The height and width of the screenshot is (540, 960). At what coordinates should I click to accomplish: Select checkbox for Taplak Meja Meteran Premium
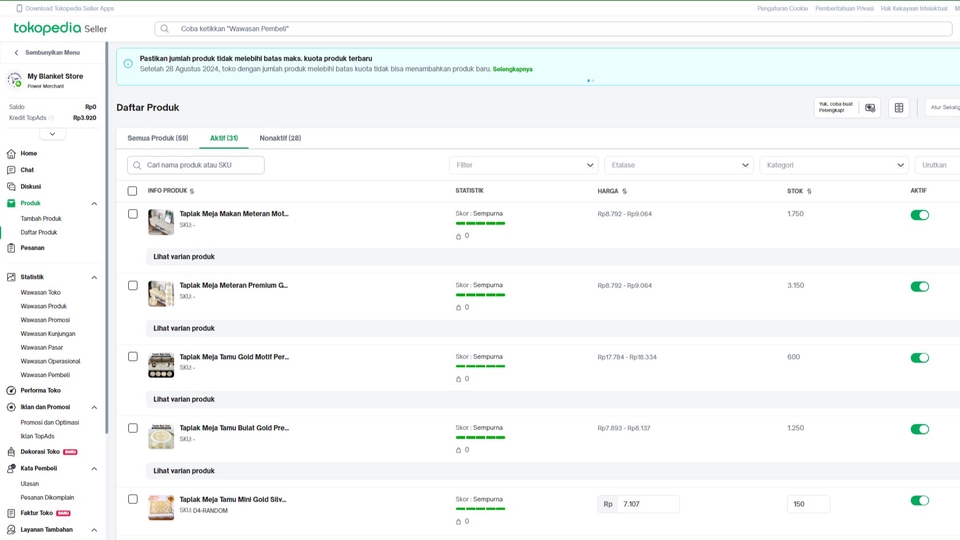133,285
